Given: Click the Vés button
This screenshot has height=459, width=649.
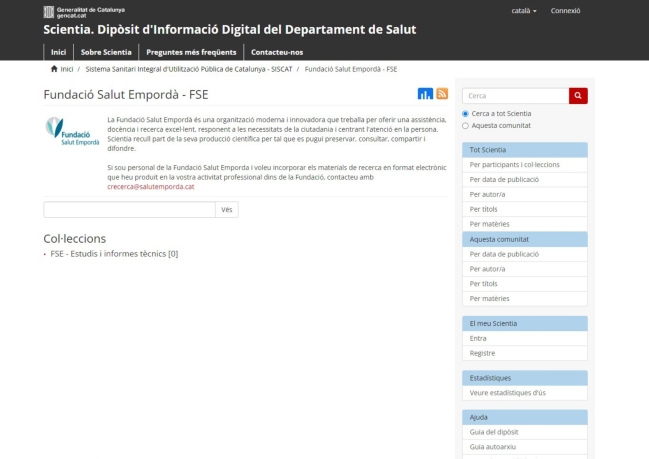Looking at the screenshot, I should coord(227,209).
